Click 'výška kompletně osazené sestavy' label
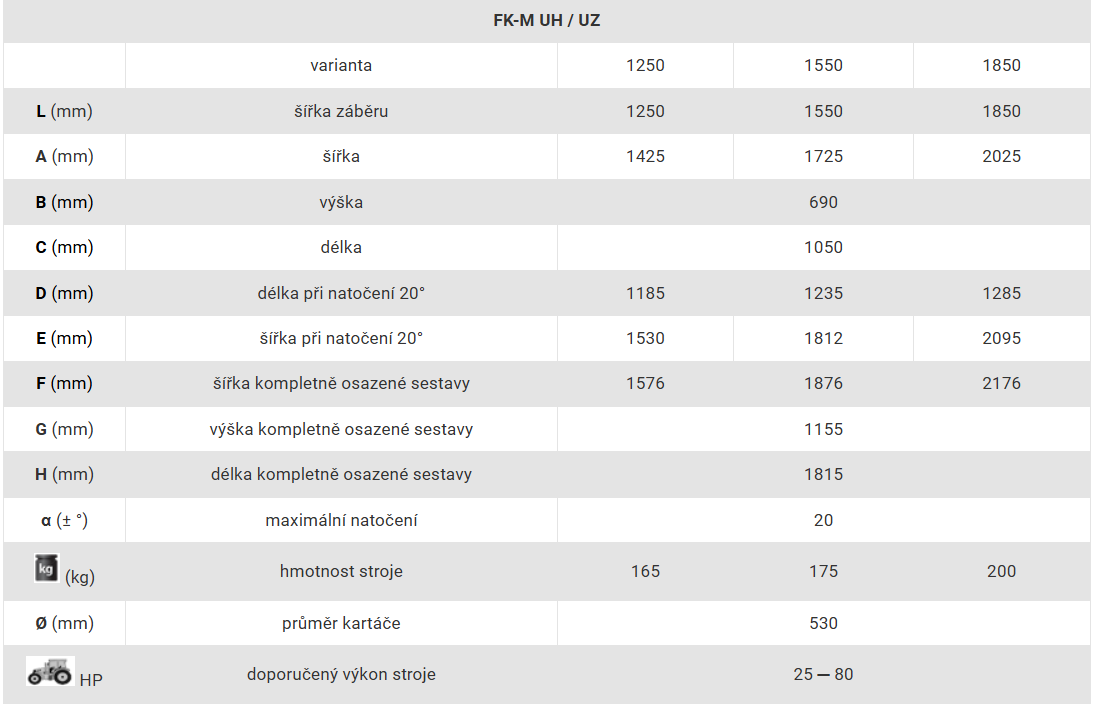1102x714 pixels. pyautogui.click(x=341, y=429)
